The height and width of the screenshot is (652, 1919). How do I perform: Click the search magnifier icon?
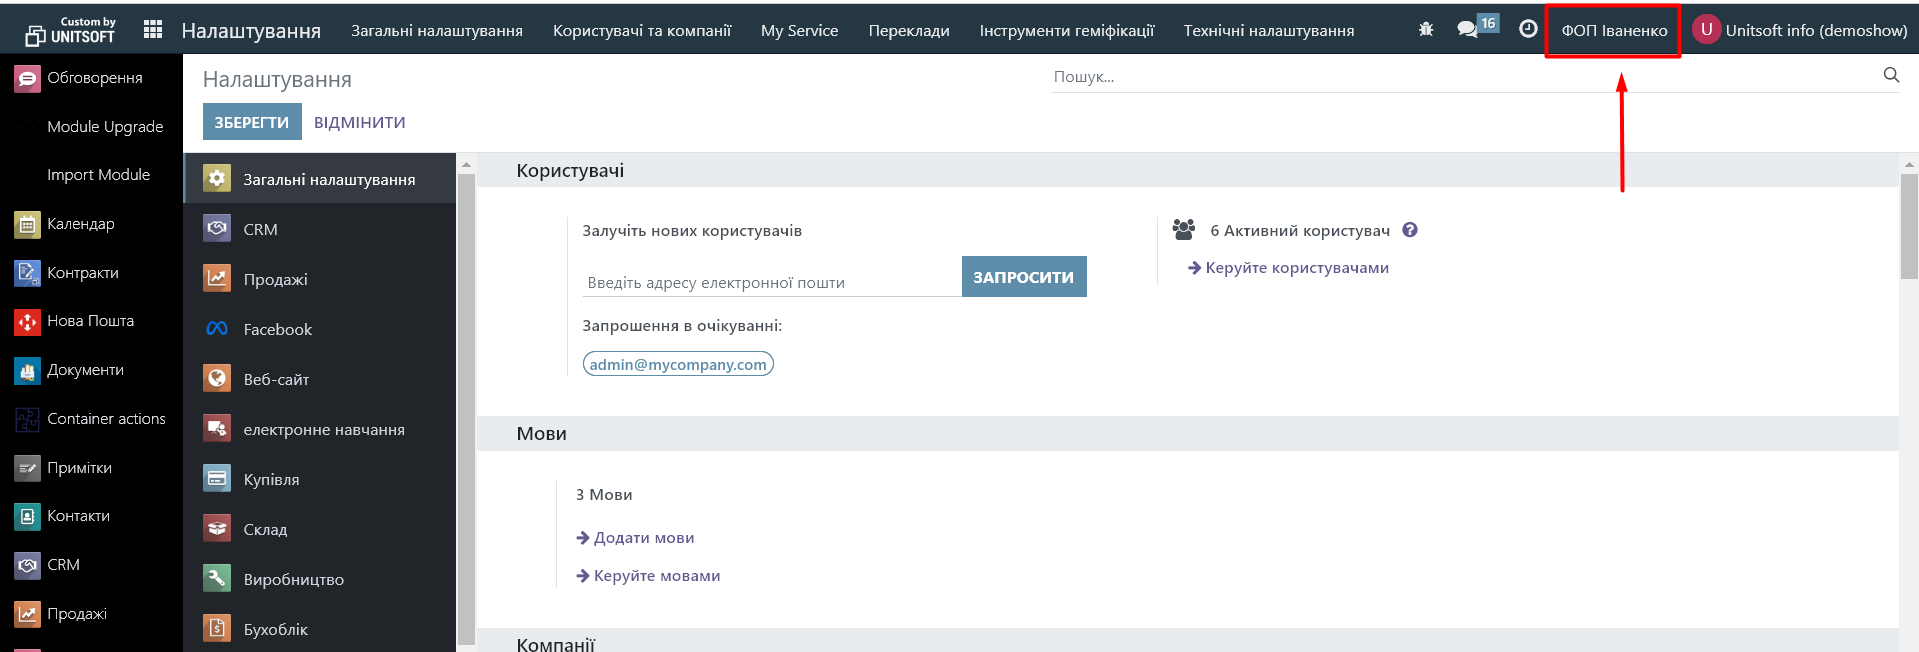tap(1891, 75)
